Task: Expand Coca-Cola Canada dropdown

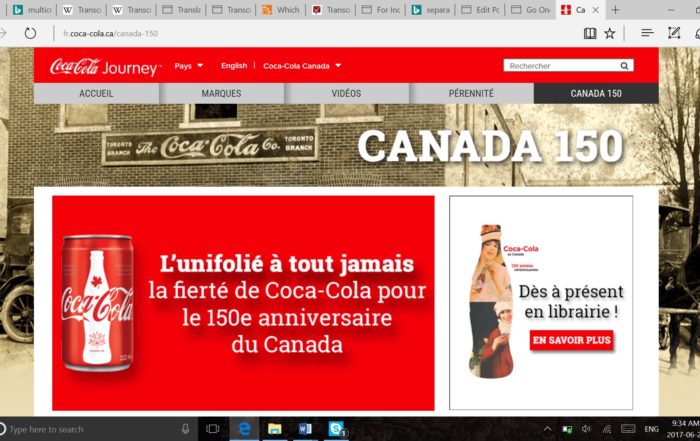Action: click(302, 66)
